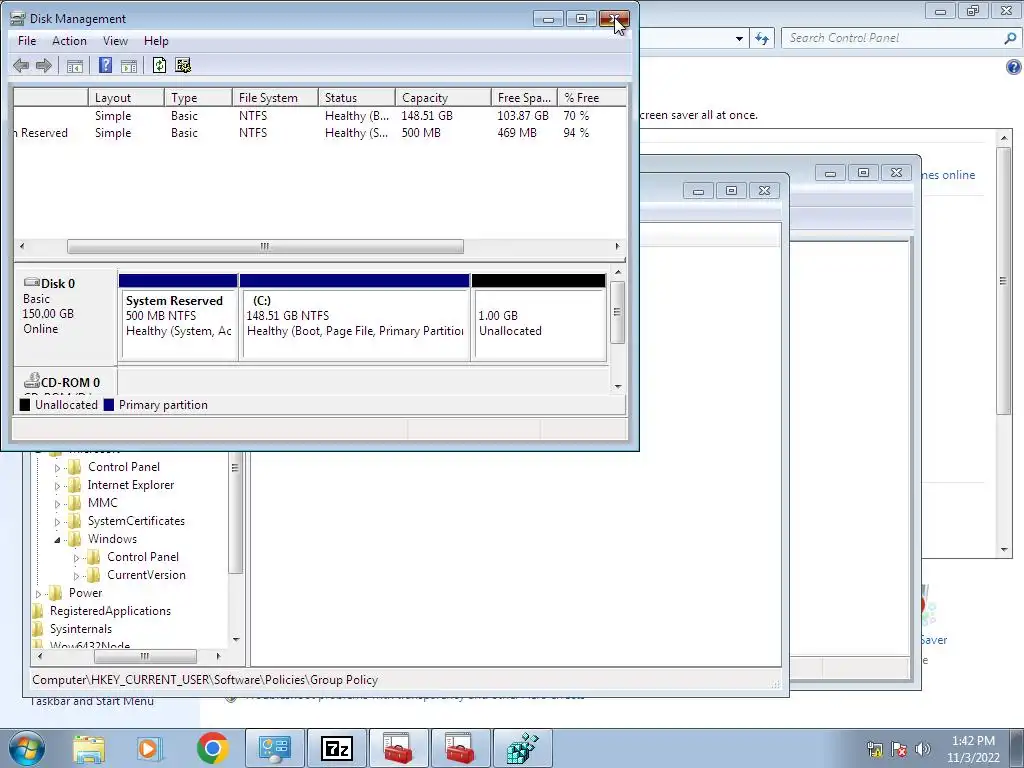Click the blue Primary partition legend swatch
Image resolution: width=1024 pixels, height=768 pixels.
click(108, 405)
